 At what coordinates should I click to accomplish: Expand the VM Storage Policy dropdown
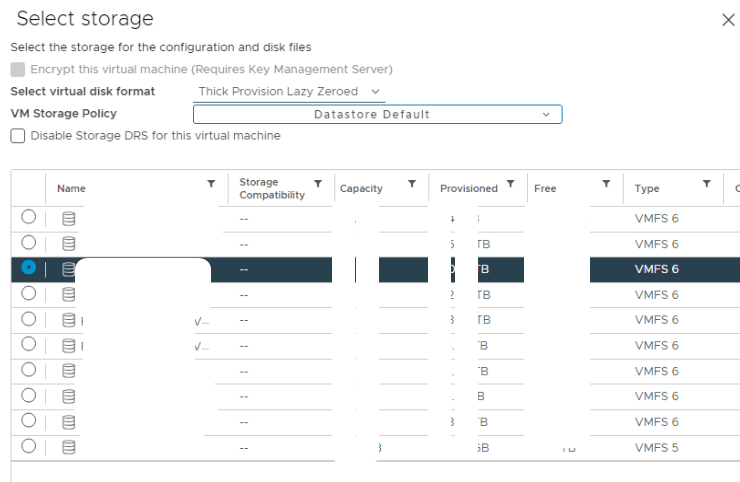pos(378,114)
